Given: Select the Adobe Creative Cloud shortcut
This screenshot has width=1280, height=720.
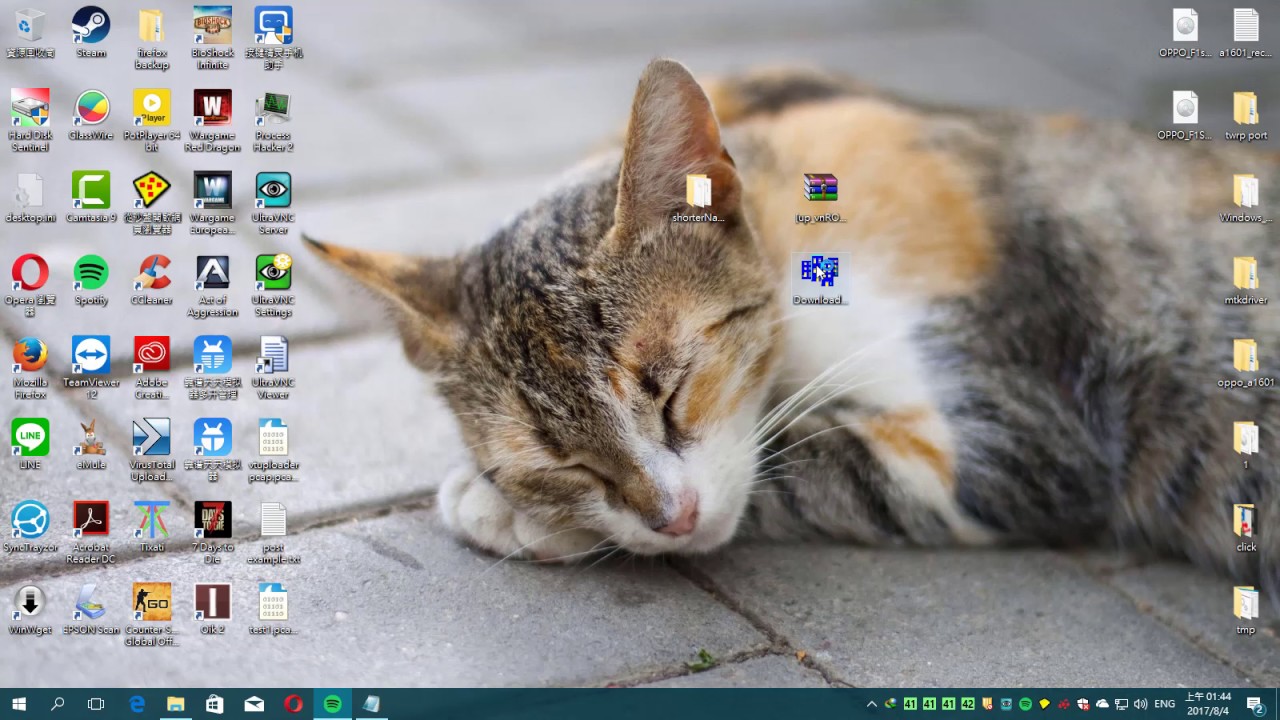Looking at the screenshot, I should click(152, 367).
